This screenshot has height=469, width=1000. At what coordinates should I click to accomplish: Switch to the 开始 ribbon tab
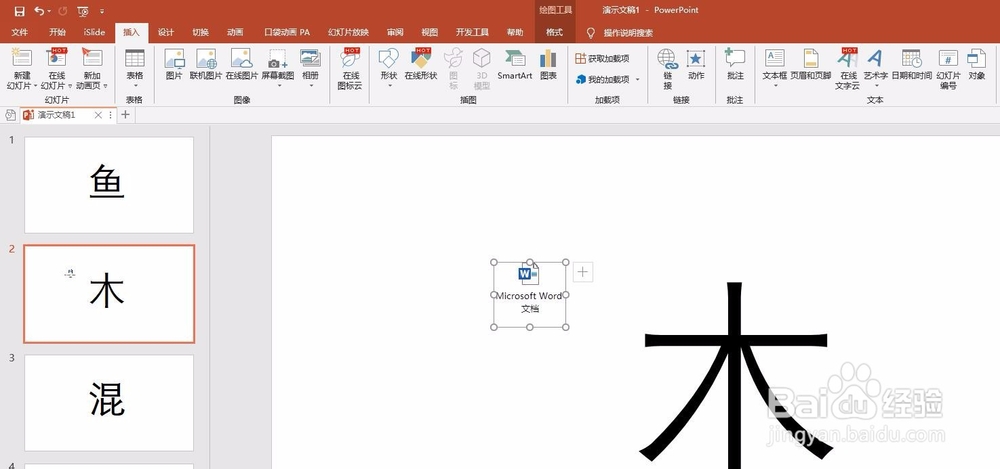(57, 33)
